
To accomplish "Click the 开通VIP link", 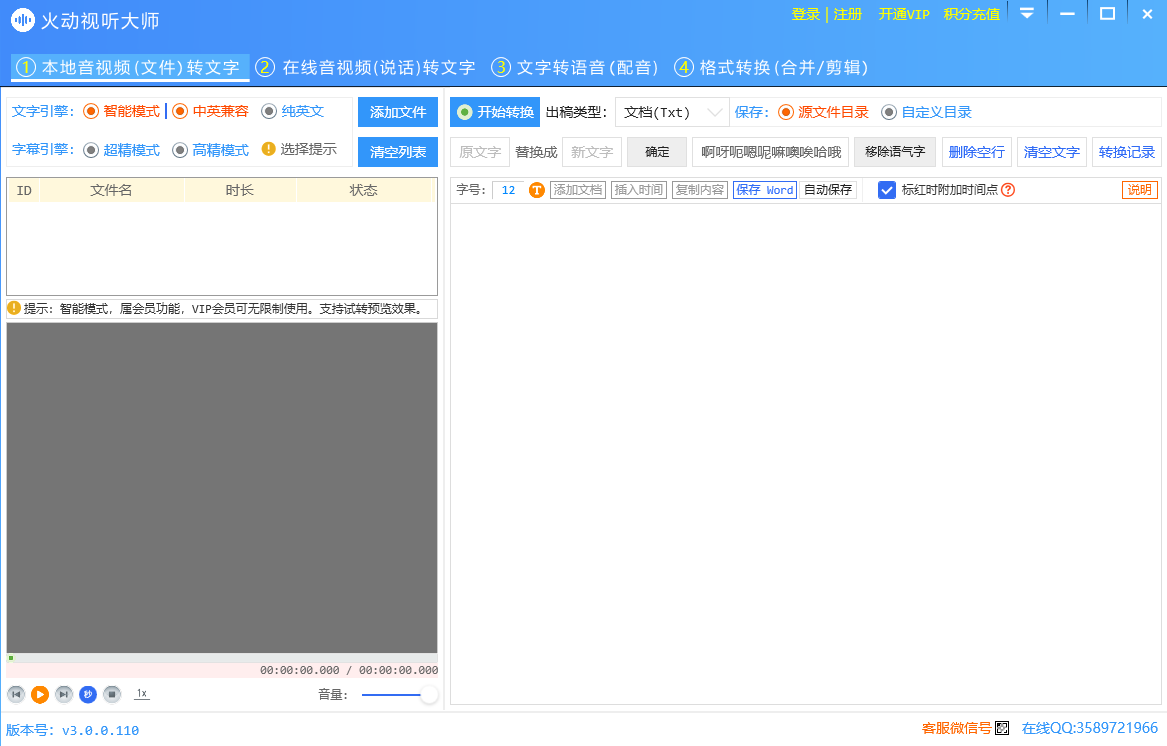I will tap(904, 14).
